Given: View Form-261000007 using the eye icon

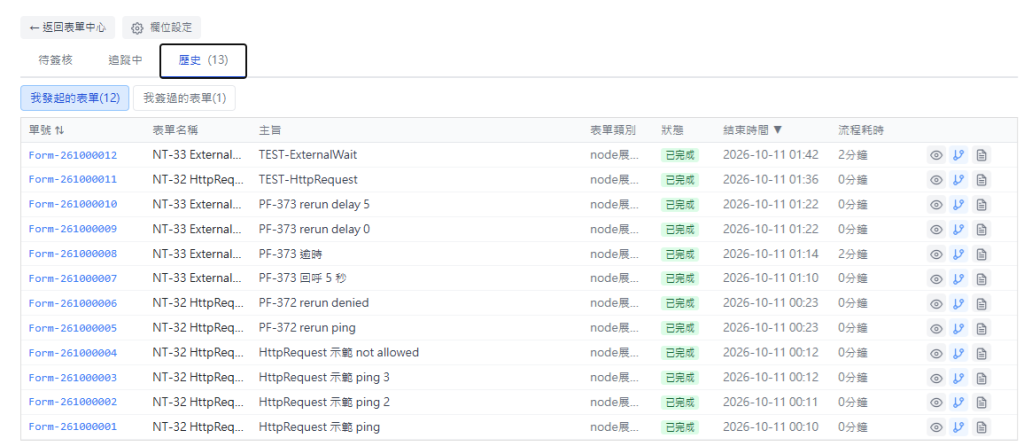Looking at the screenshot, I should click(x=936, y=279).
